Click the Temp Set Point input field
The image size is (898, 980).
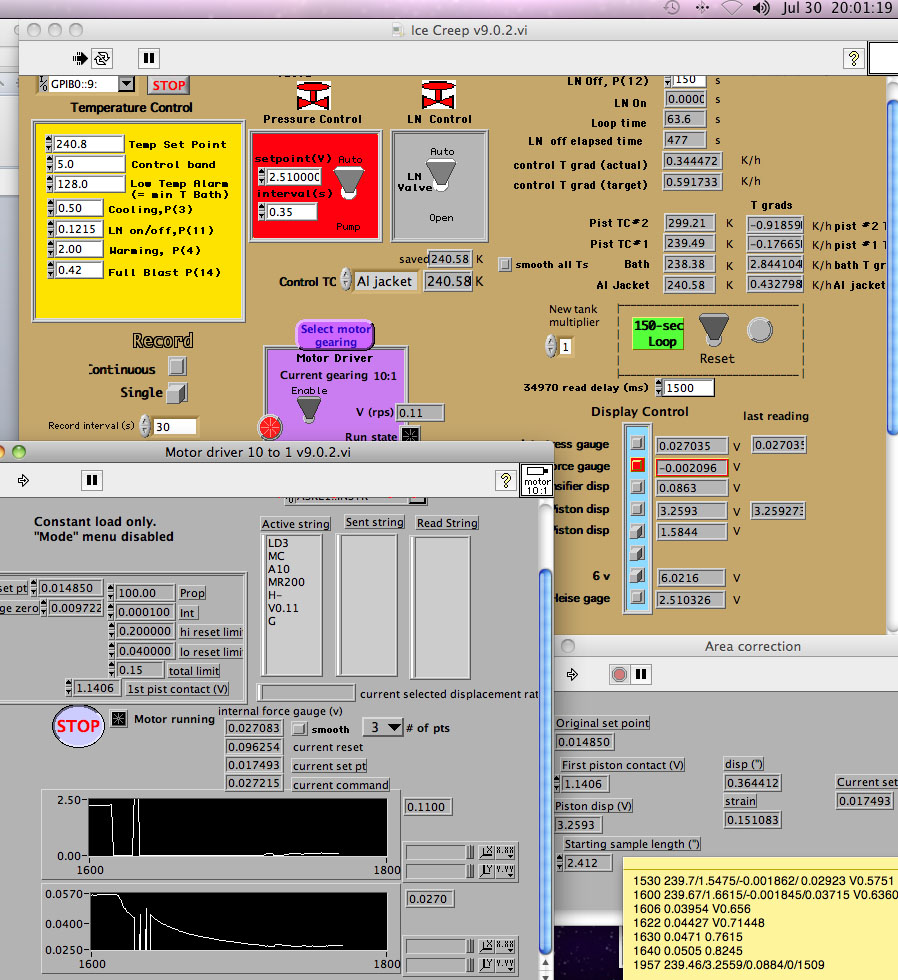(90, 144)
